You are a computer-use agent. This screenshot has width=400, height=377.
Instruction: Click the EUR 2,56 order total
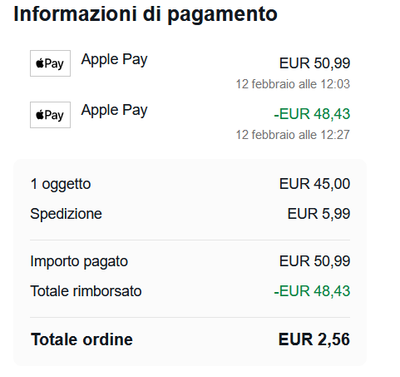tap(314, 339)
